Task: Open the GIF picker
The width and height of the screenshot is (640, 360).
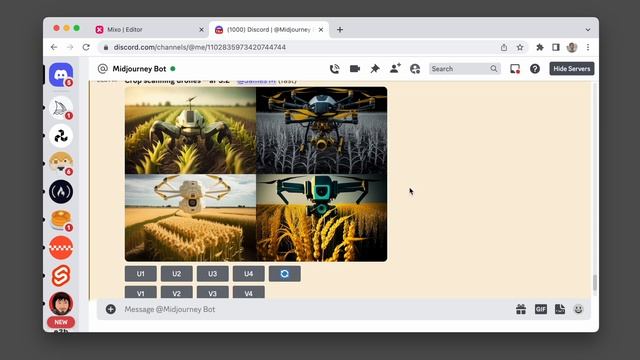Action: (x=540, y=309)
